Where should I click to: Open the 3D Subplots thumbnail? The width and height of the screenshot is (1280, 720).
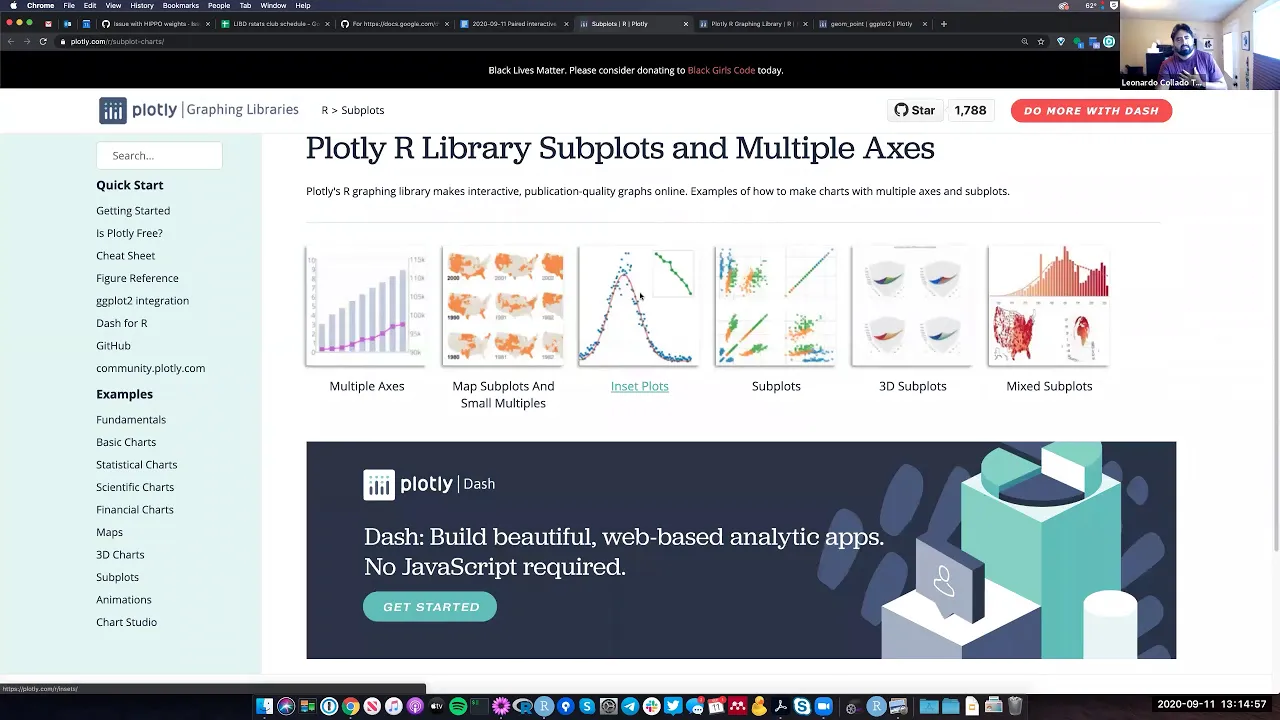click(x=912, y=306)
